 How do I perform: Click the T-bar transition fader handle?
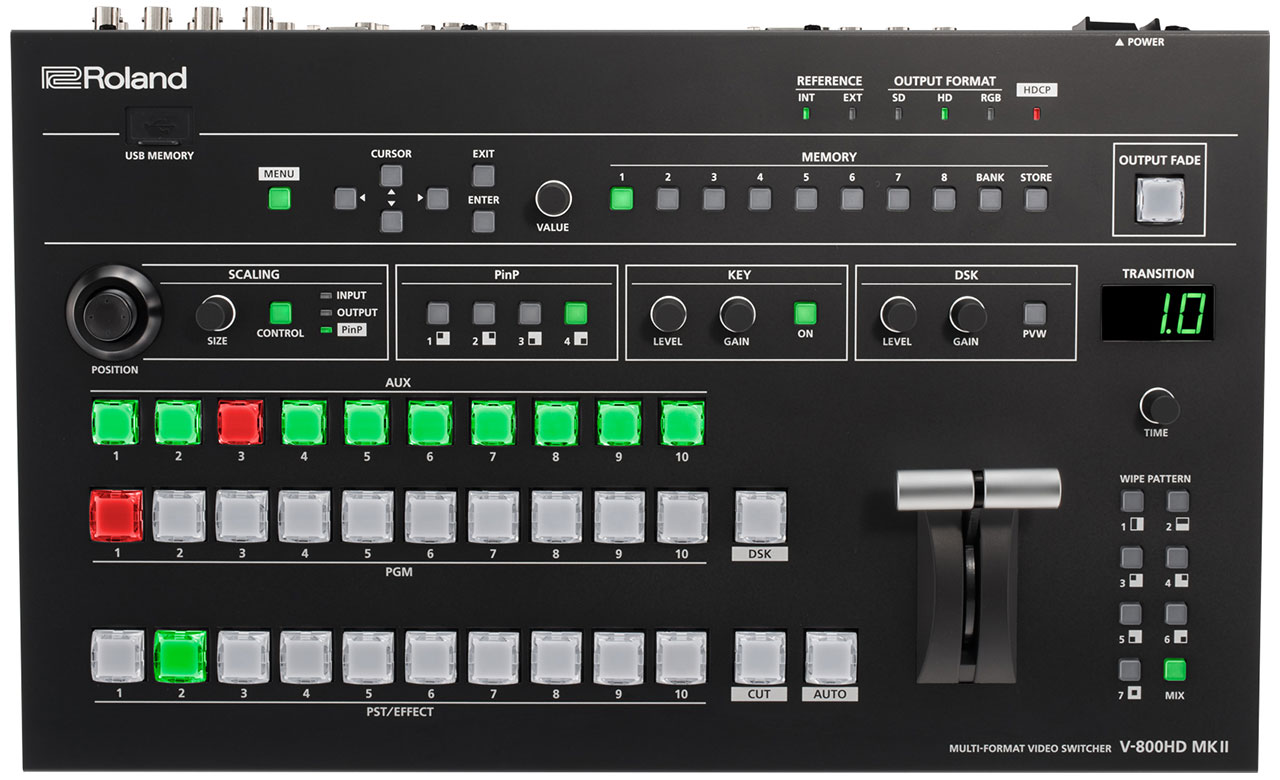pyautogui.click(x=978, y=488)
